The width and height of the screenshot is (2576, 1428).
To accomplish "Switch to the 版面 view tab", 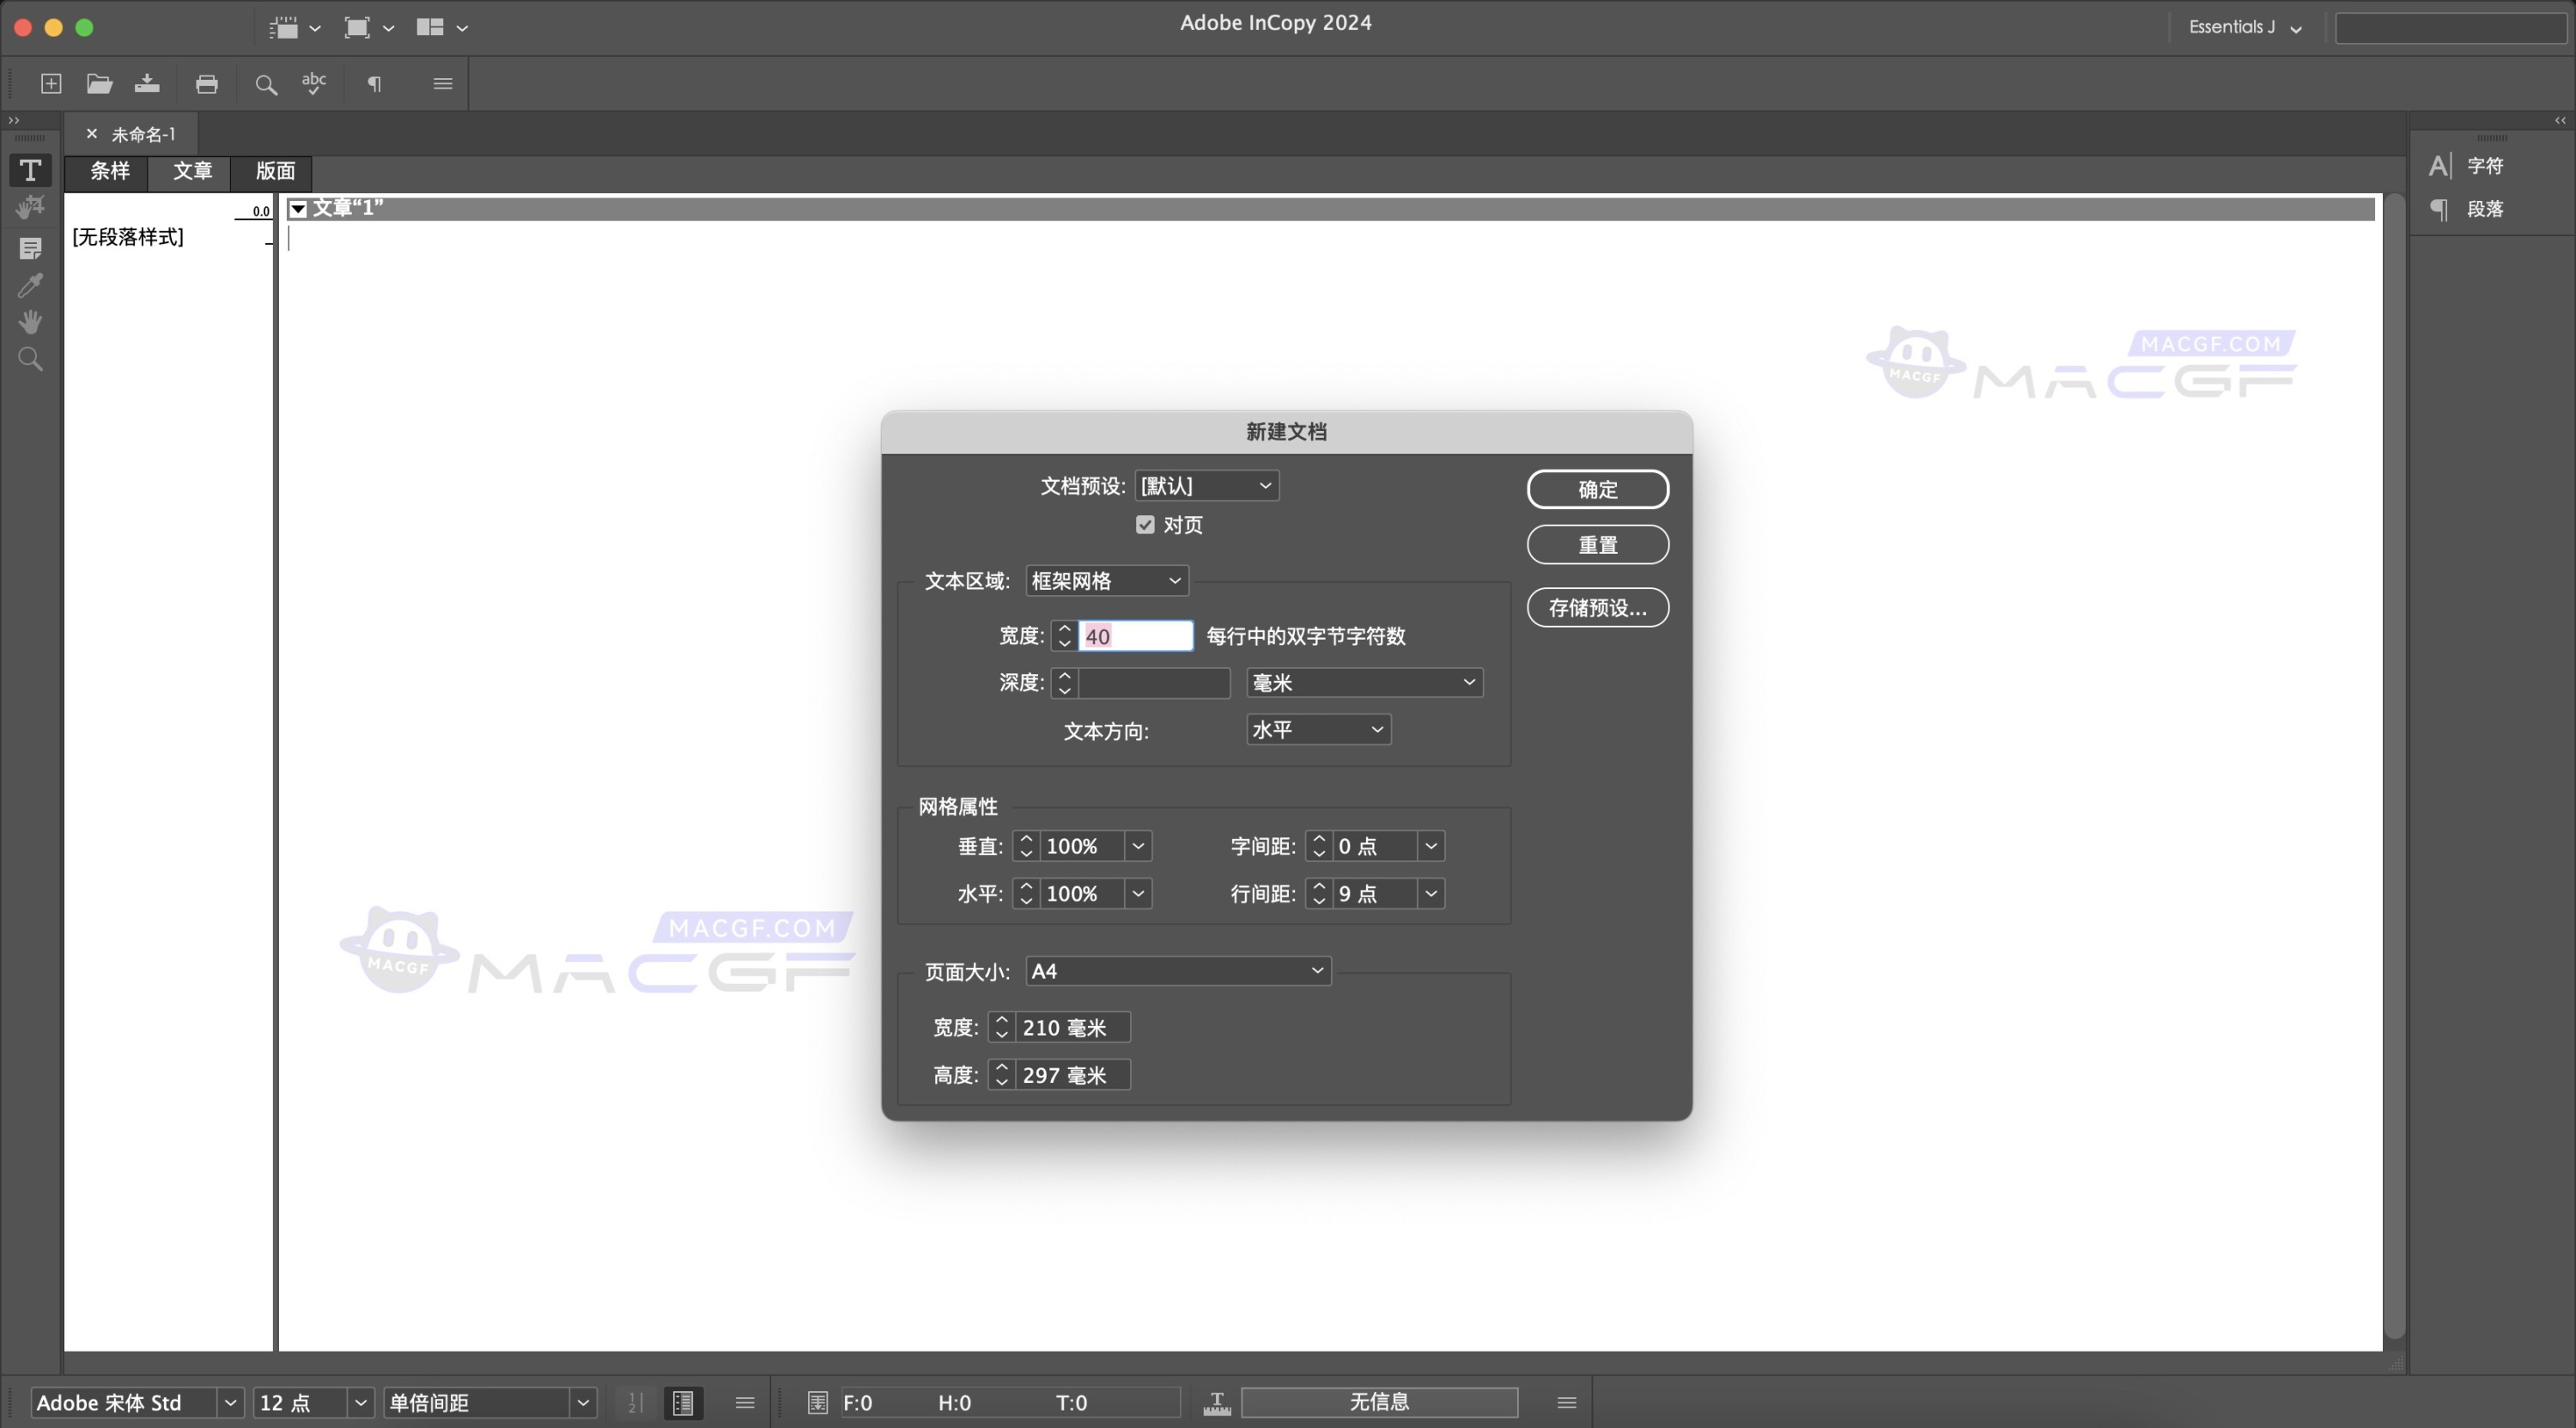I will [x=274, y=172].
